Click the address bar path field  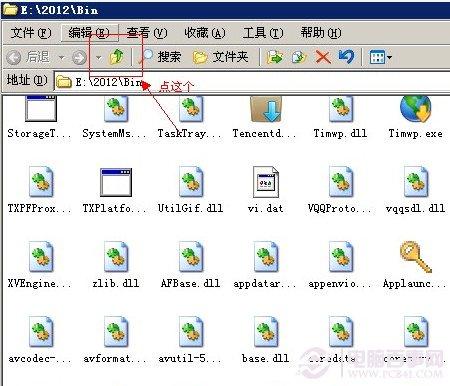tap(253, 81)
